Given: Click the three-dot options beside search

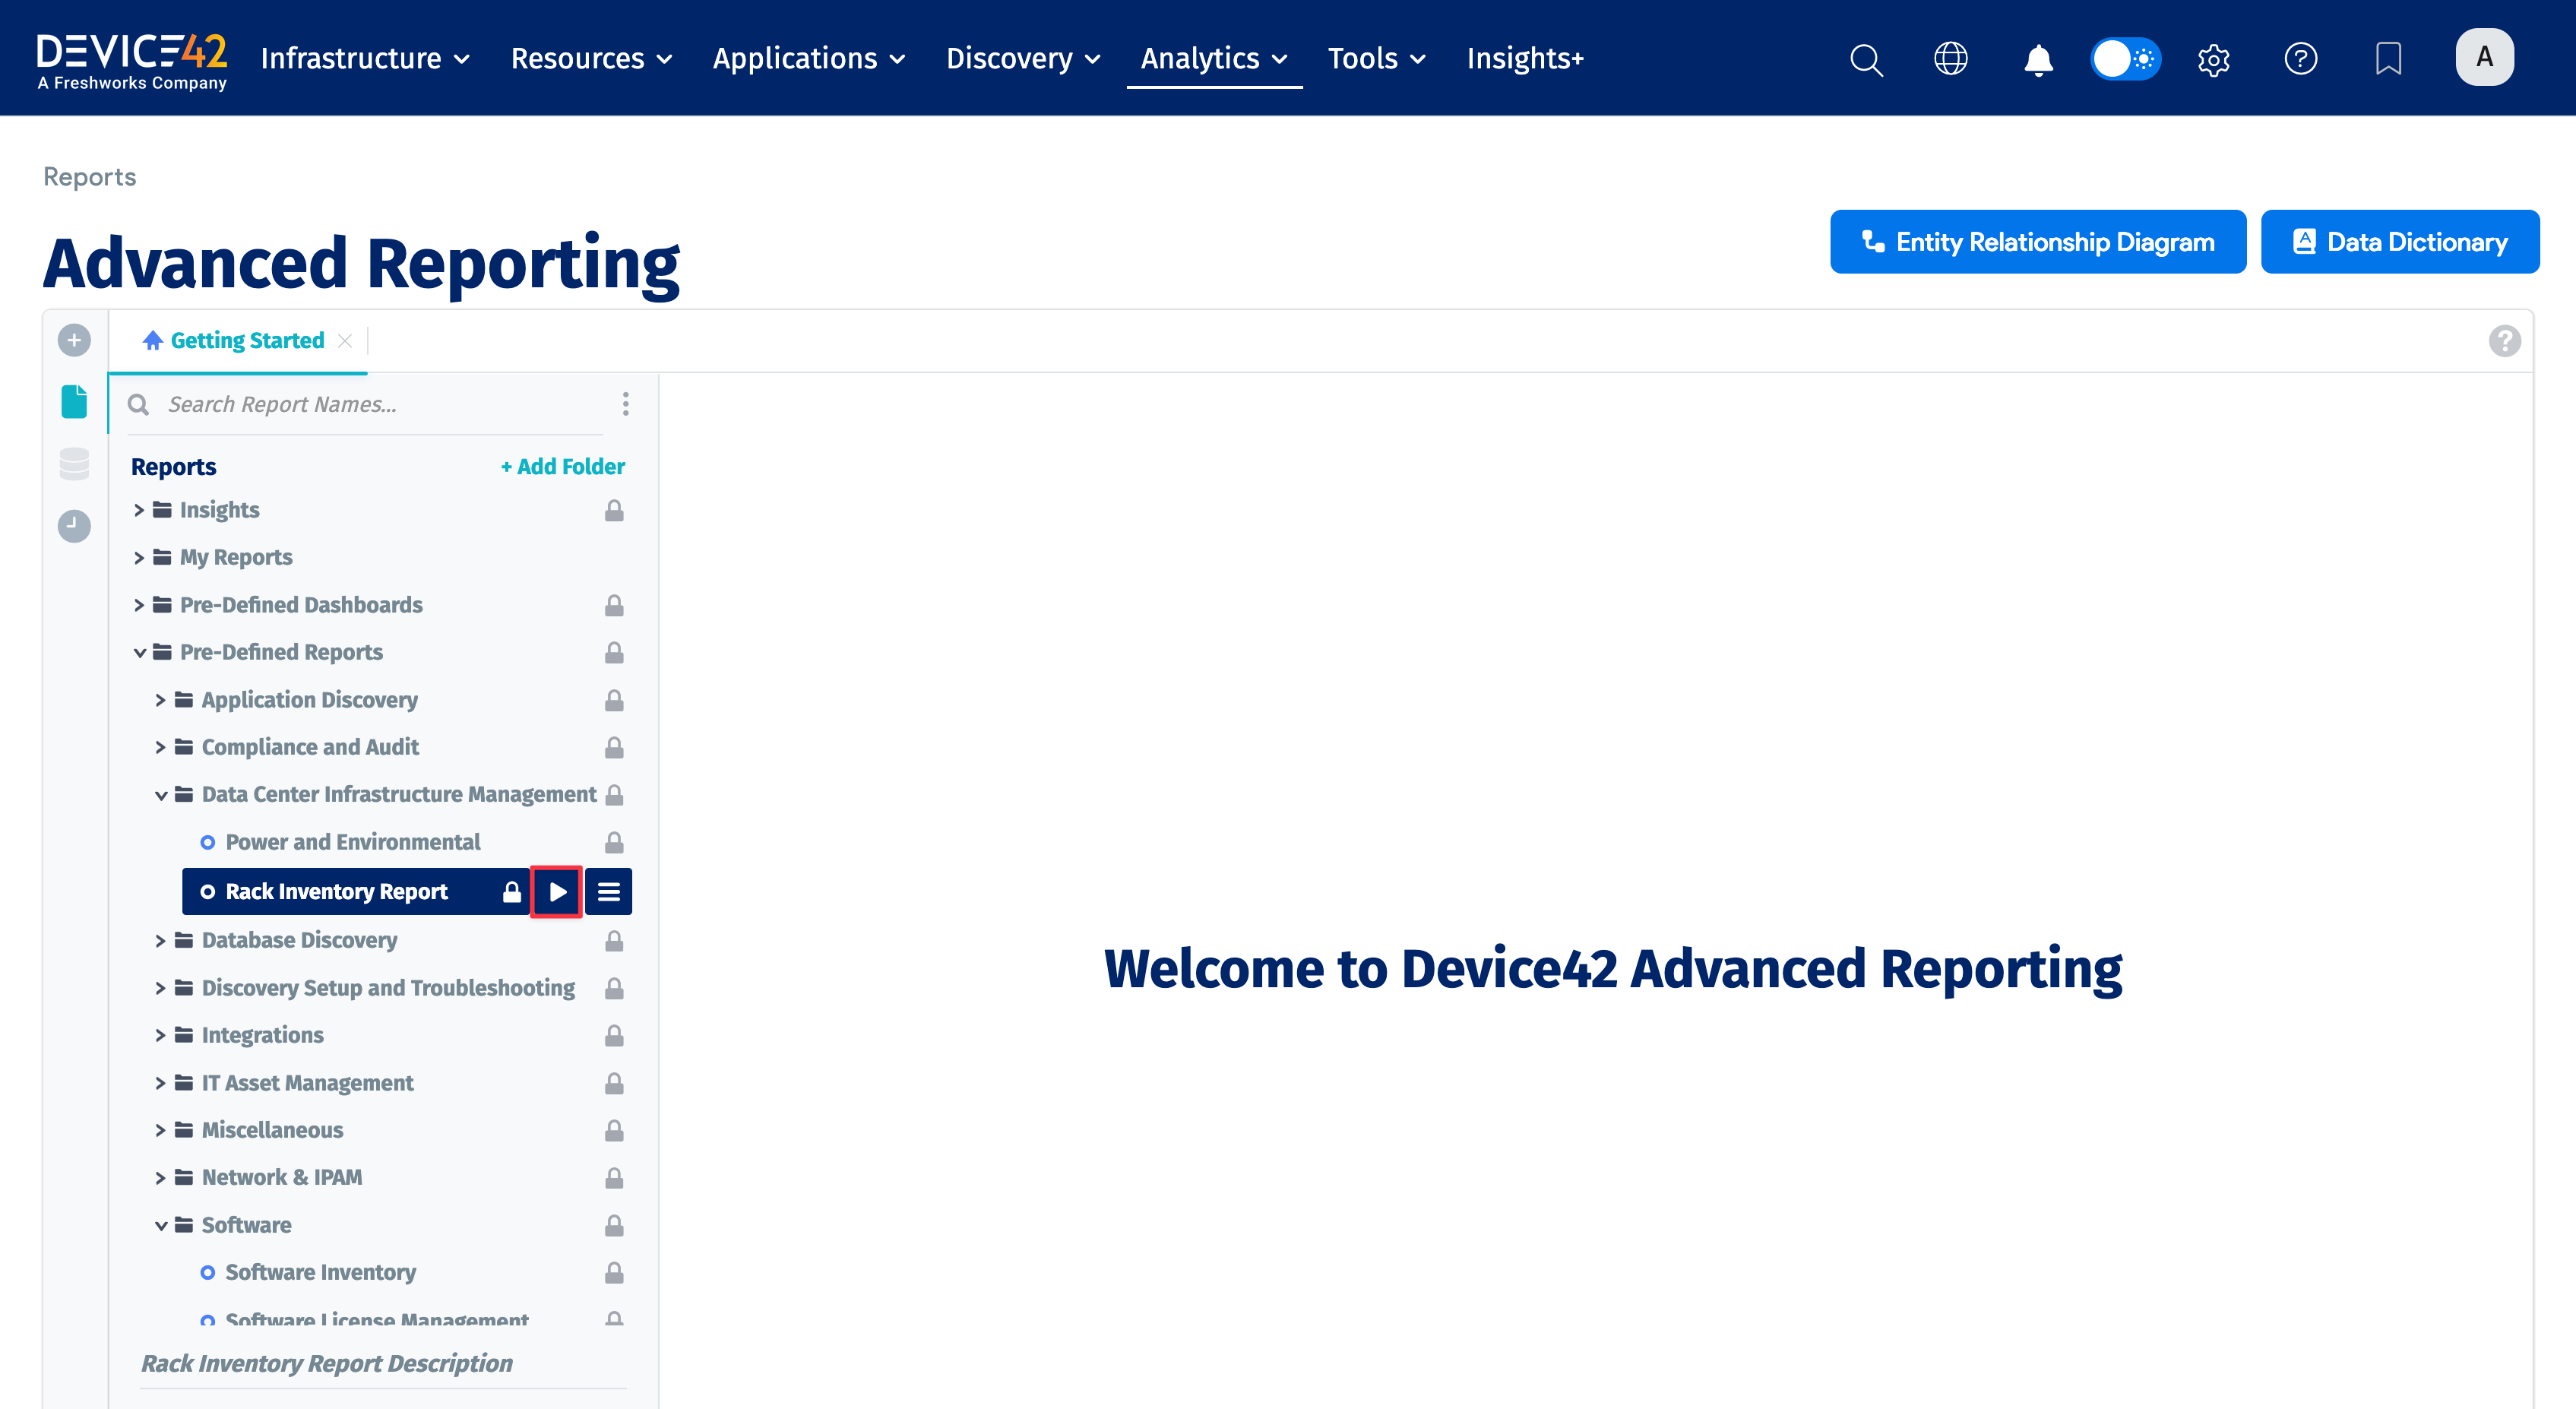Looking at the screenshot, I should pos(626,404).
